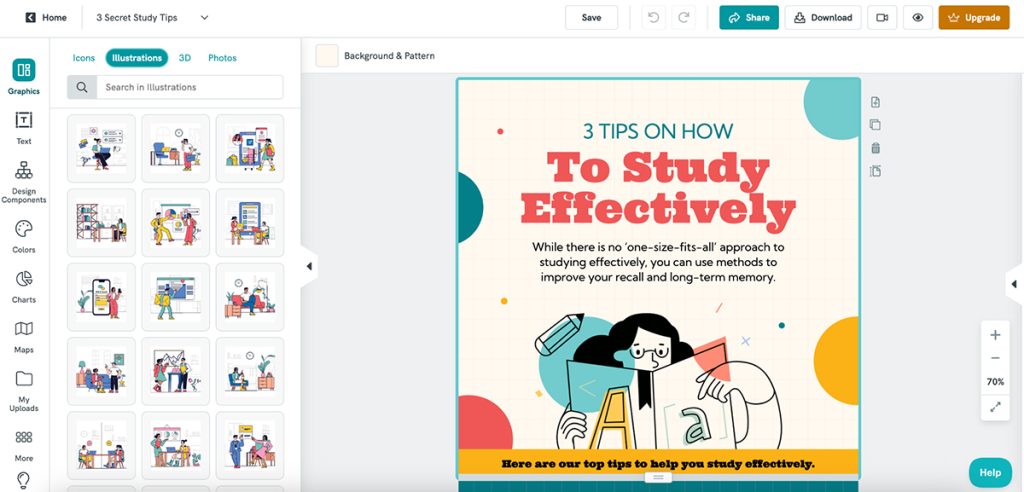The height and width of the screenshot is (492, 1024).
Task: Select the phone screen illustration thumbnail
Action: (101, 297)
